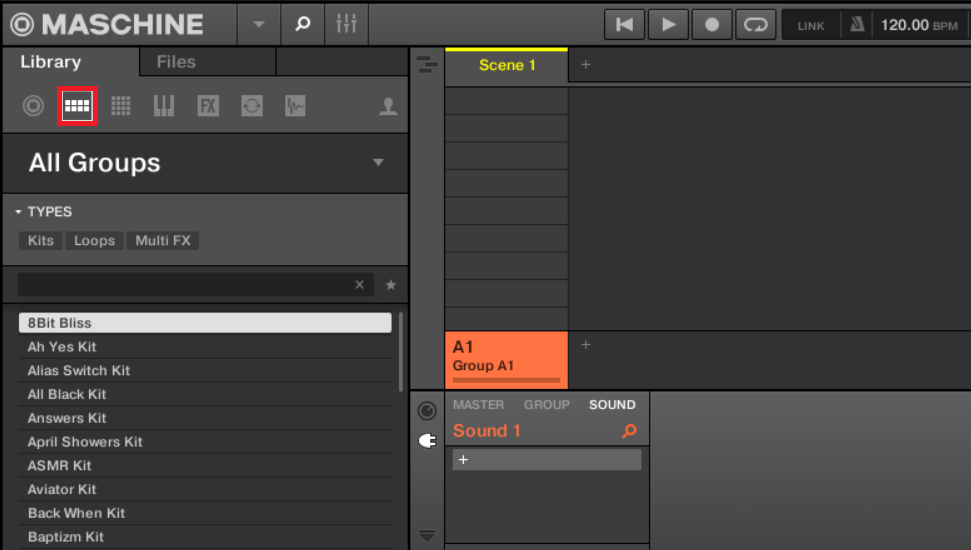
Task: Select 8Bit Bliss in results
Action: pyautogui.click(x=205, y=323)
